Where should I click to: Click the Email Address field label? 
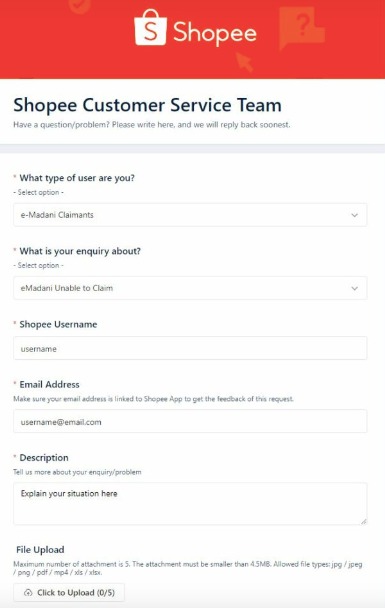[x=50, y=385]
